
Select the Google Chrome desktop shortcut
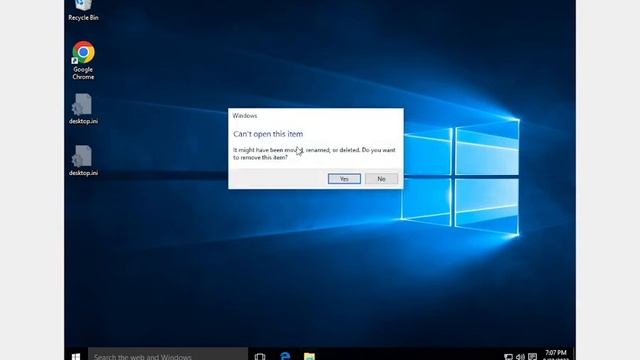(83, 60)
